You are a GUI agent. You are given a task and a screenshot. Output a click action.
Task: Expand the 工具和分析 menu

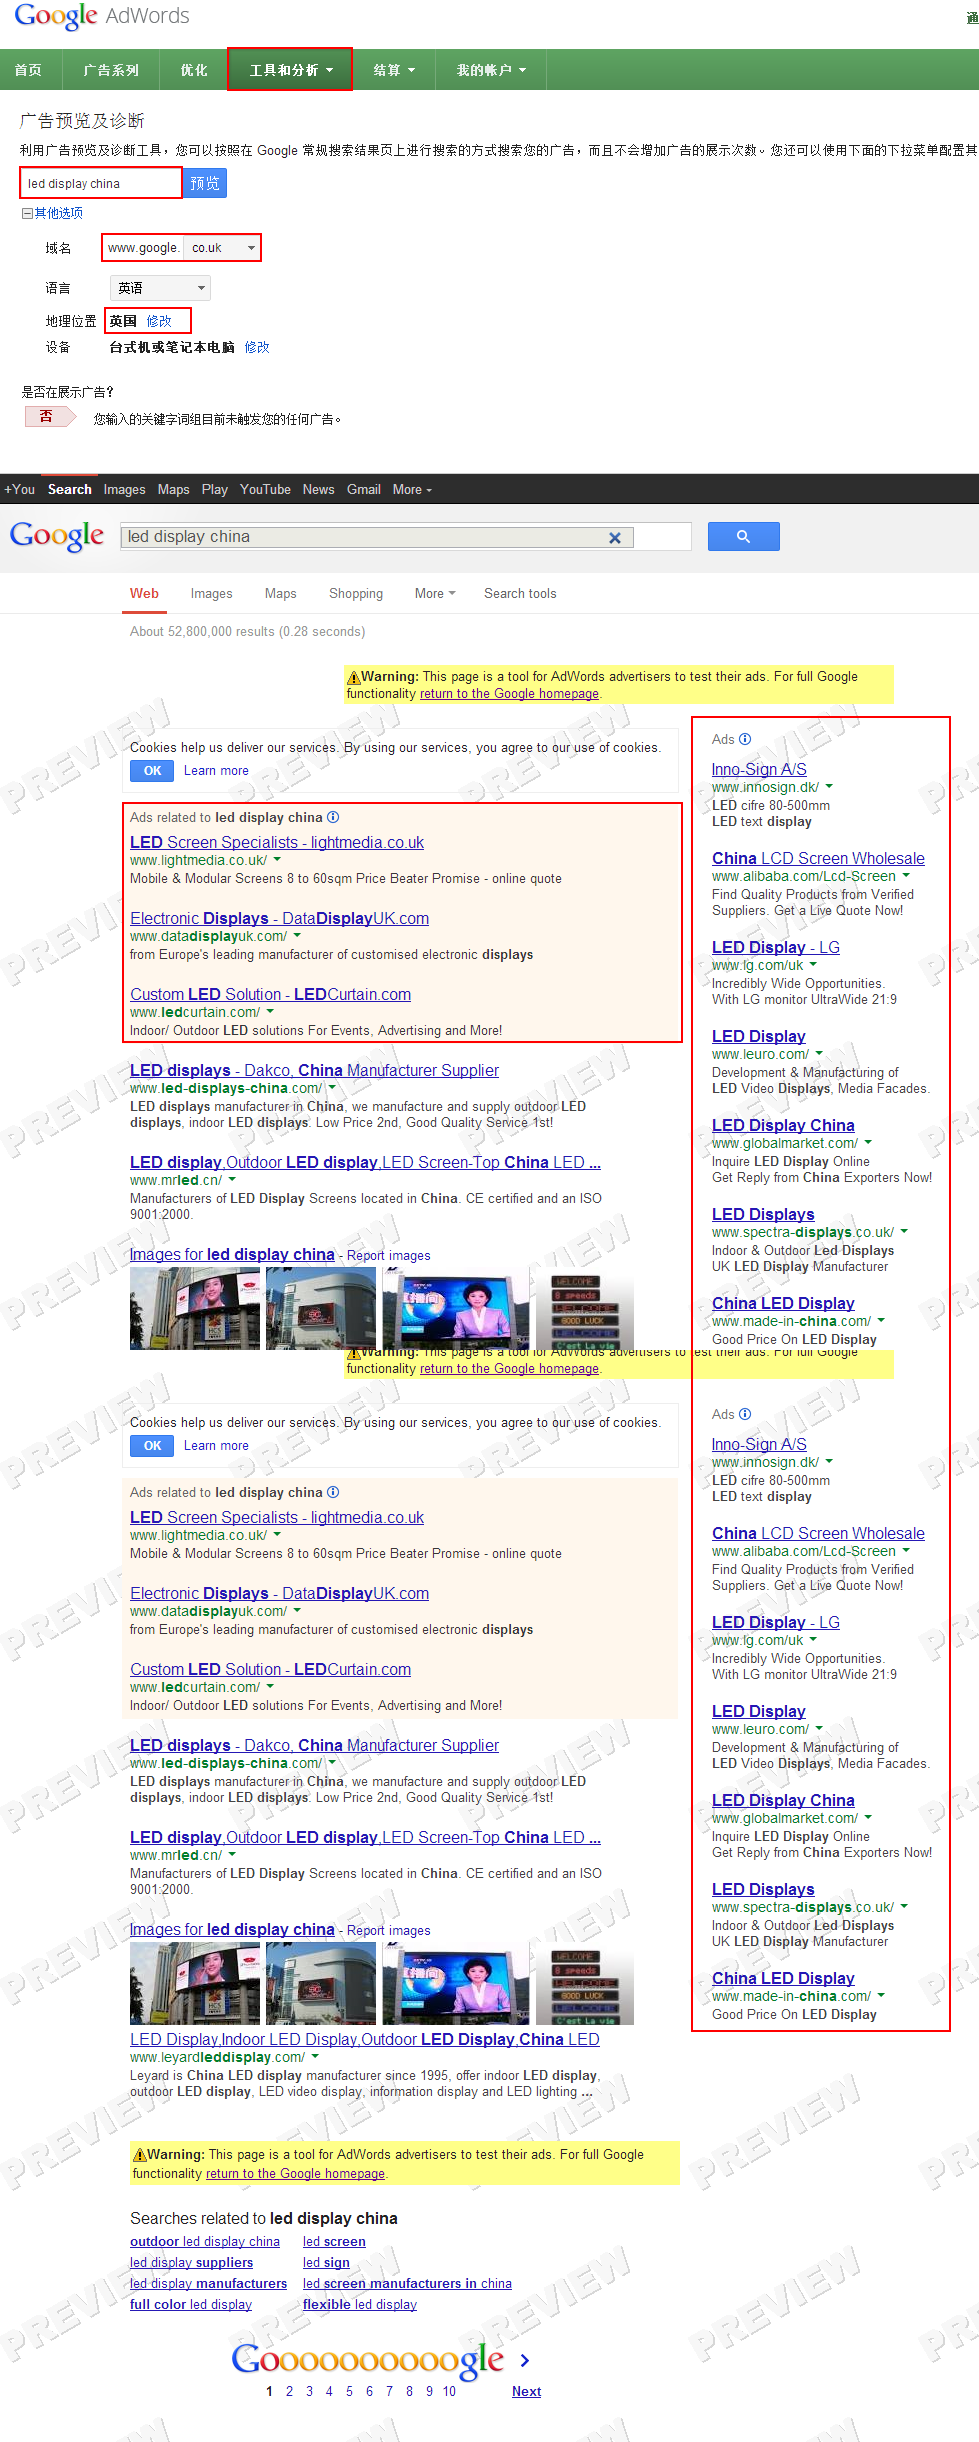click(x=290, y=70)
